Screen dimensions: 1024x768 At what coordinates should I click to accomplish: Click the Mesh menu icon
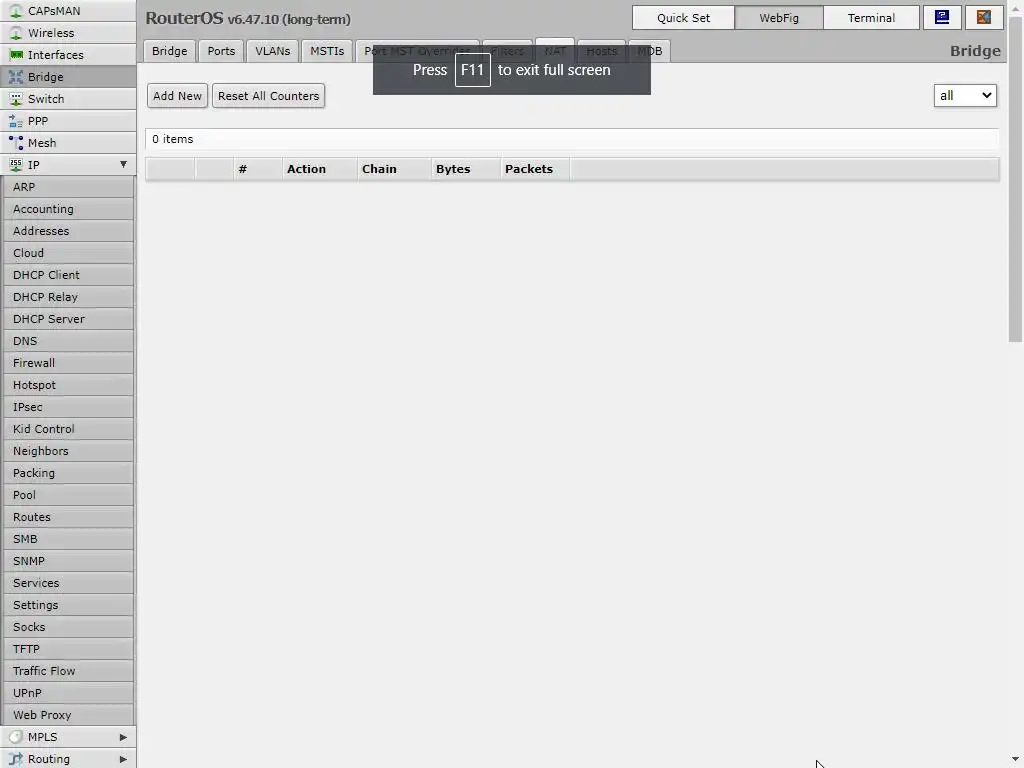(16, 143)
